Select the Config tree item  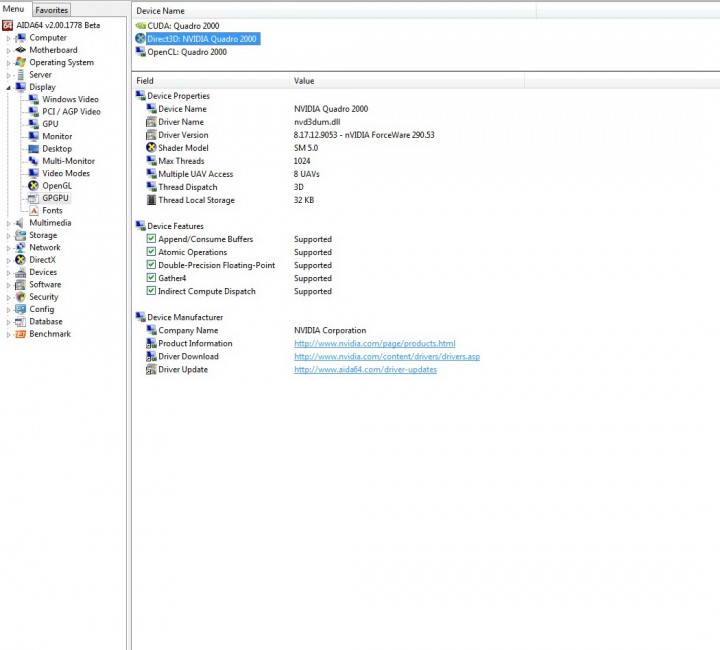[x=42, y=309]
